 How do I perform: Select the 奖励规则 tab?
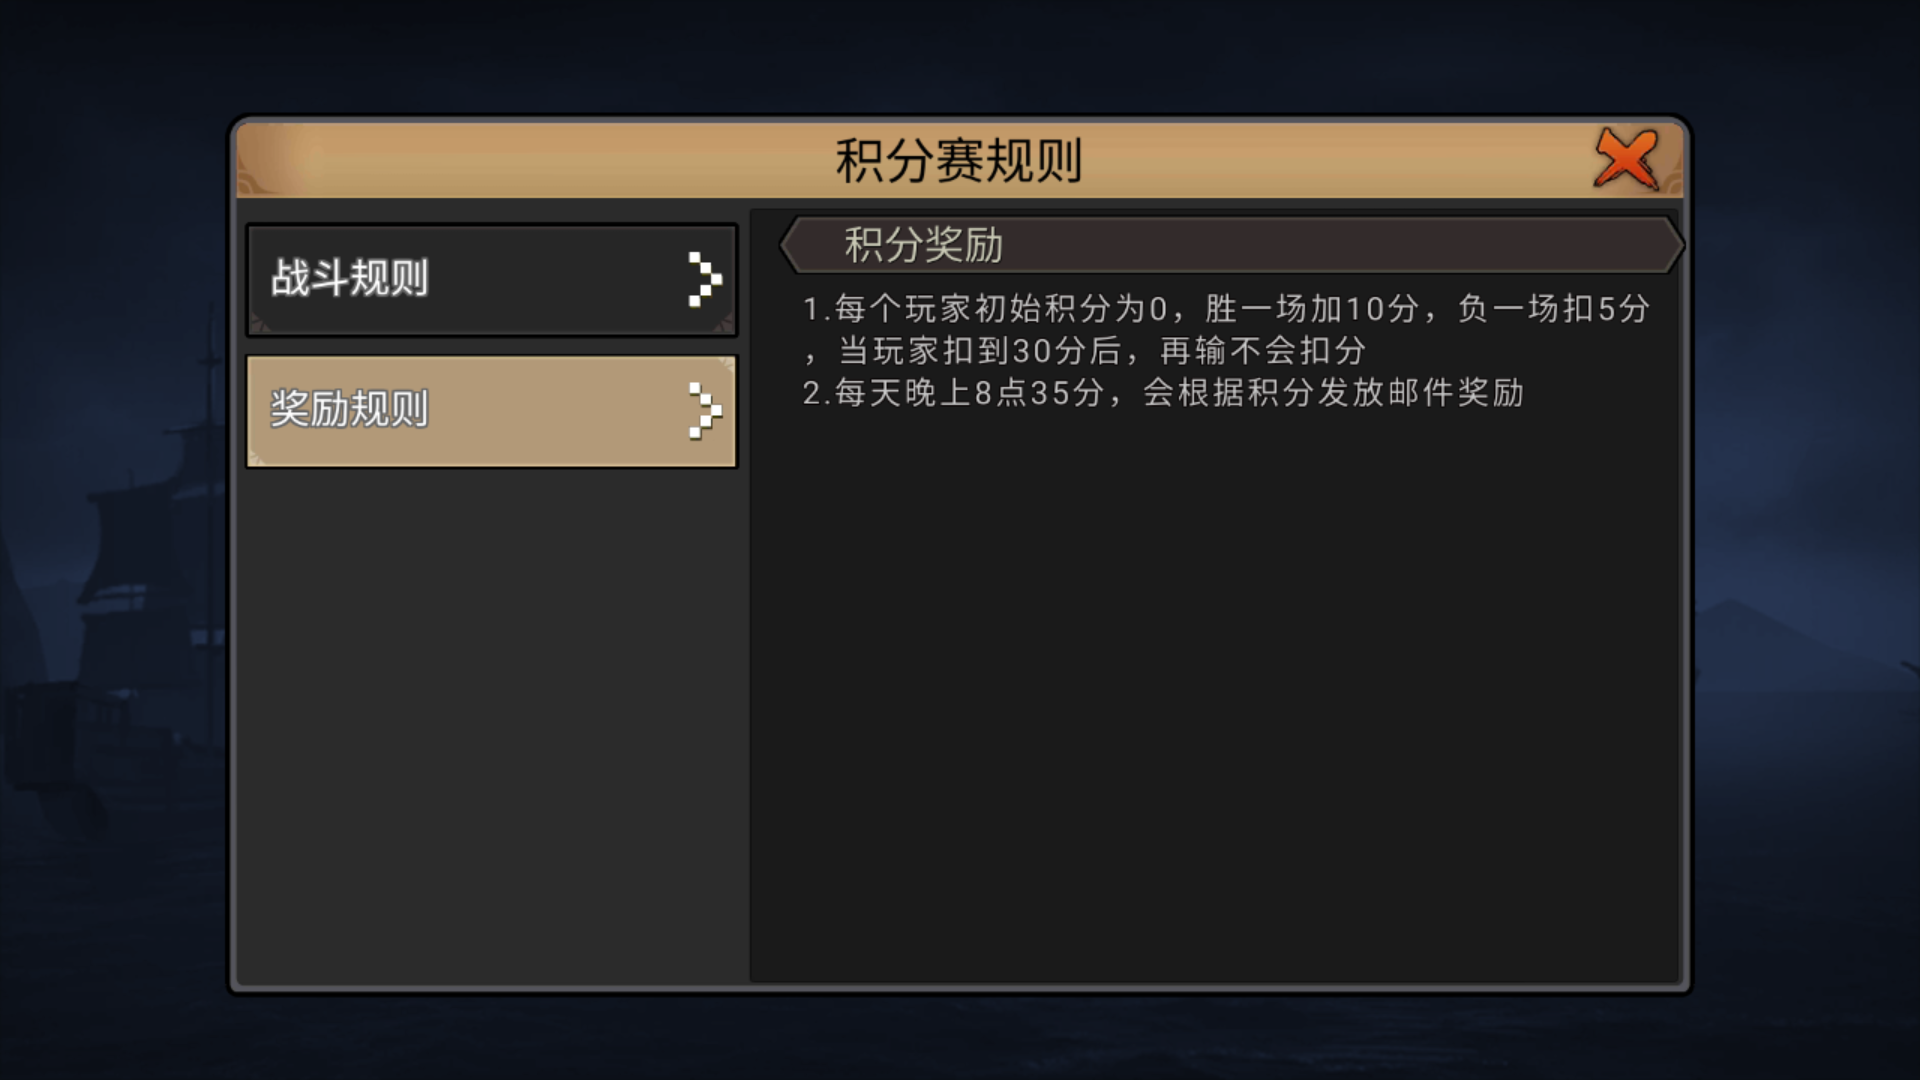tap(491, 411)
